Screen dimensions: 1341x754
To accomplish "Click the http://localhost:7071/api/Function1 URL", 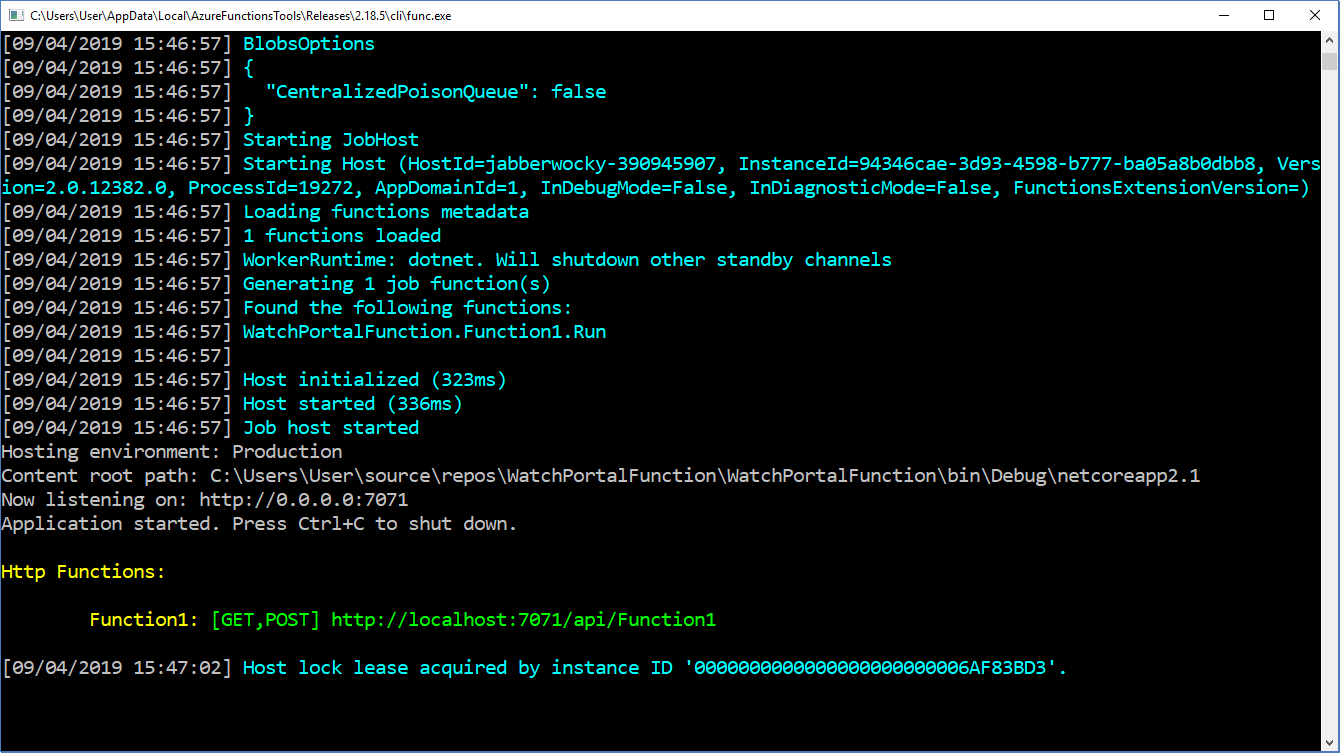I will tap(523, 619).
